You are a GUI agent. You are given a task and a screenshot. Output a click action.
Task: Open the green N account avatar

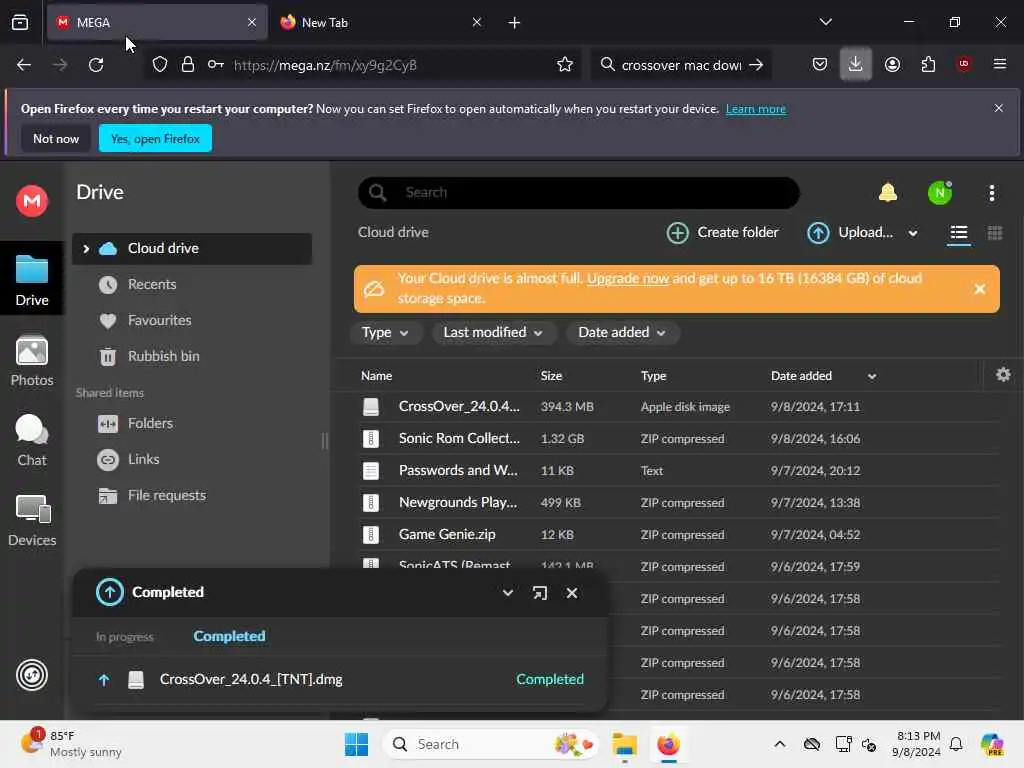point(940,193)
